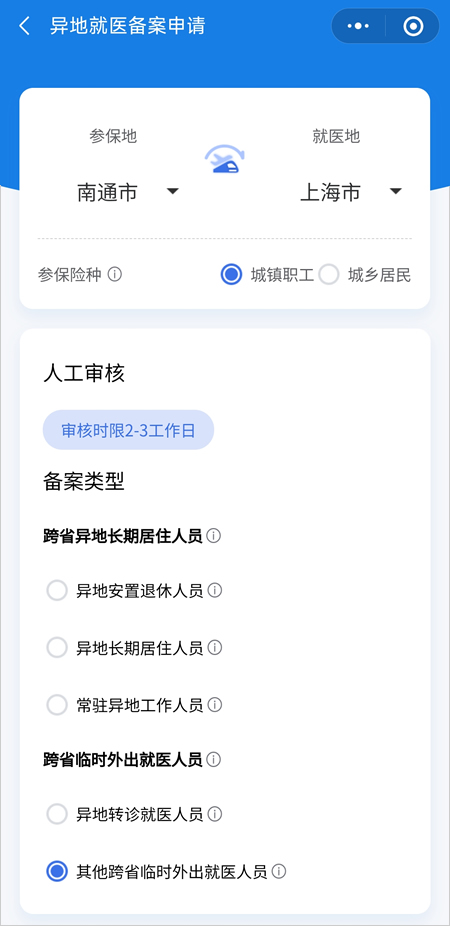Close the mini-program with the circle icon
Image resolution: width=450 pixels, height=926 pixels.
(413, 26)
